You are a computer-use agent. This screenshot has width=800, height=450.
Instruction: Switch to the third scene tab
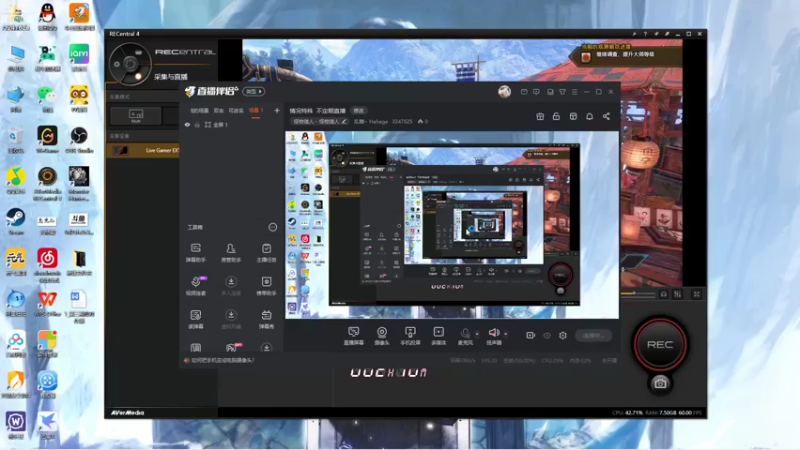[x=236, y=111]
